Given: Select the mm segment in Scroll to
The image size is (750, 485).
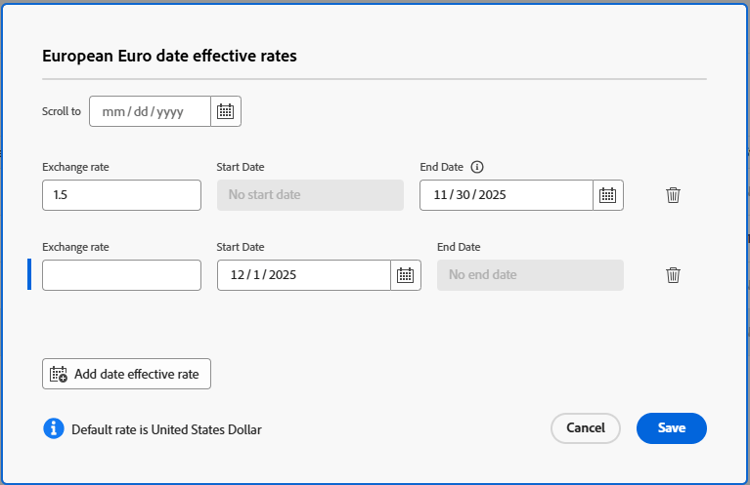Looking at the screenshot, I should [112, 112].
